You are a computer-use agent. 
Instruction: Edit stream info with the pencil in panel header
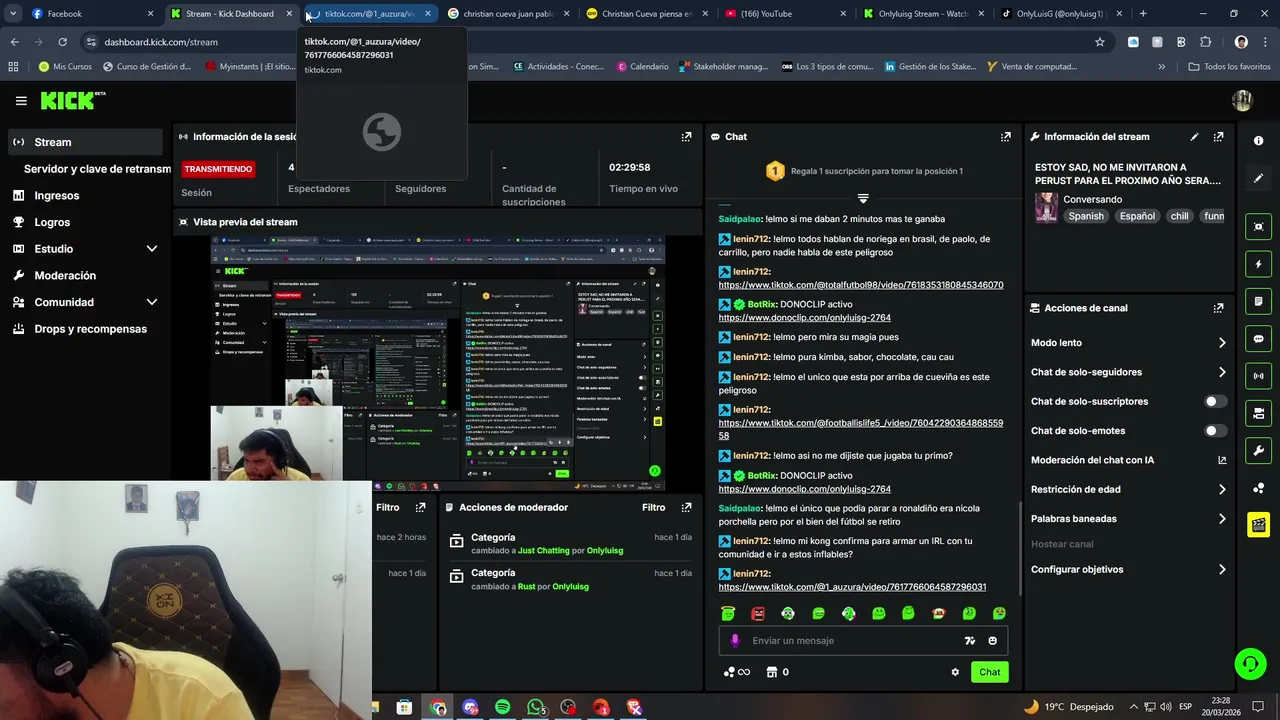point(1194,137)
